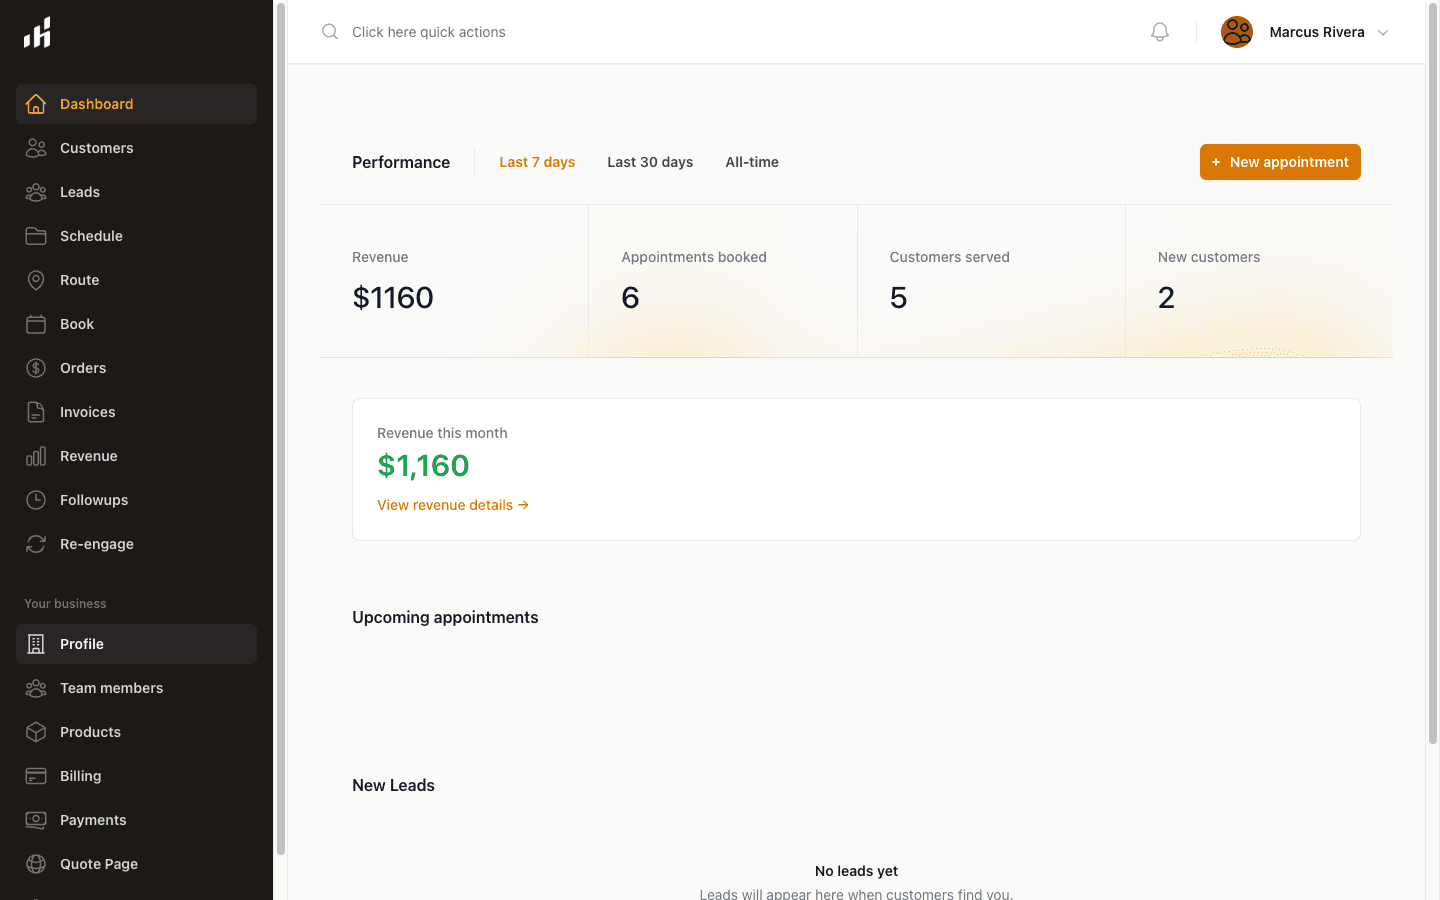Viewport: 1440px width, 900px height.
Task: Select the Quote Page item
Action: point(98,864)
